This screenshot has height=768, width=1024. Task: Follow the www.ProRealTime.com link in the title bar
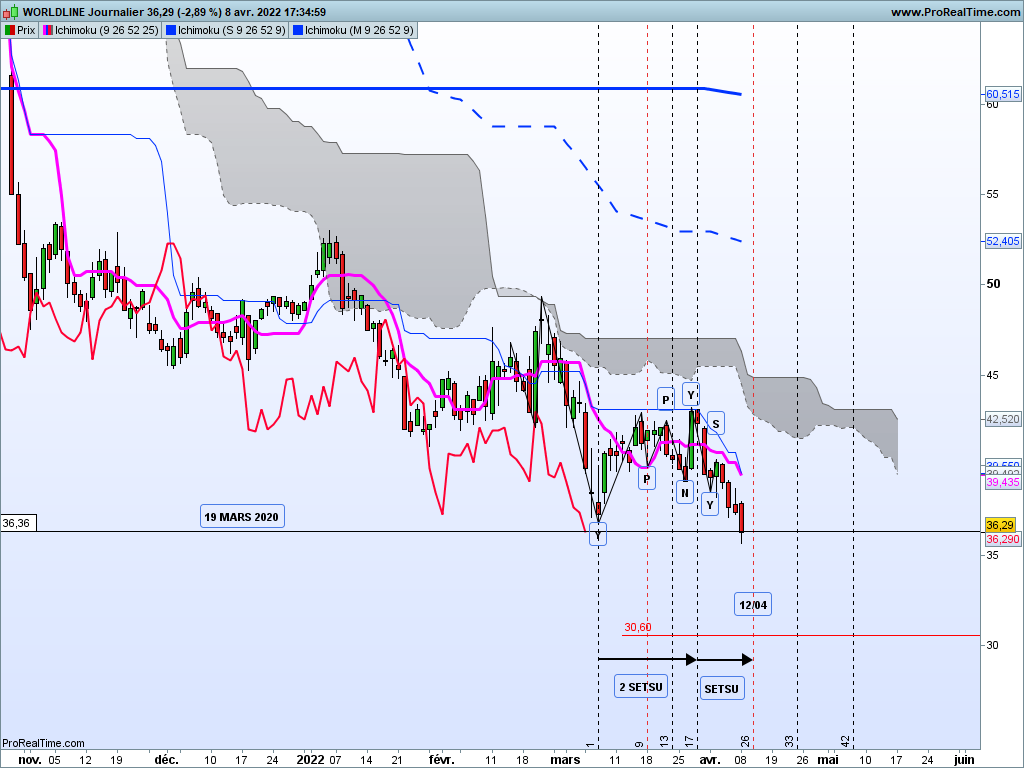pyautogui.click(x=955, y=12)
